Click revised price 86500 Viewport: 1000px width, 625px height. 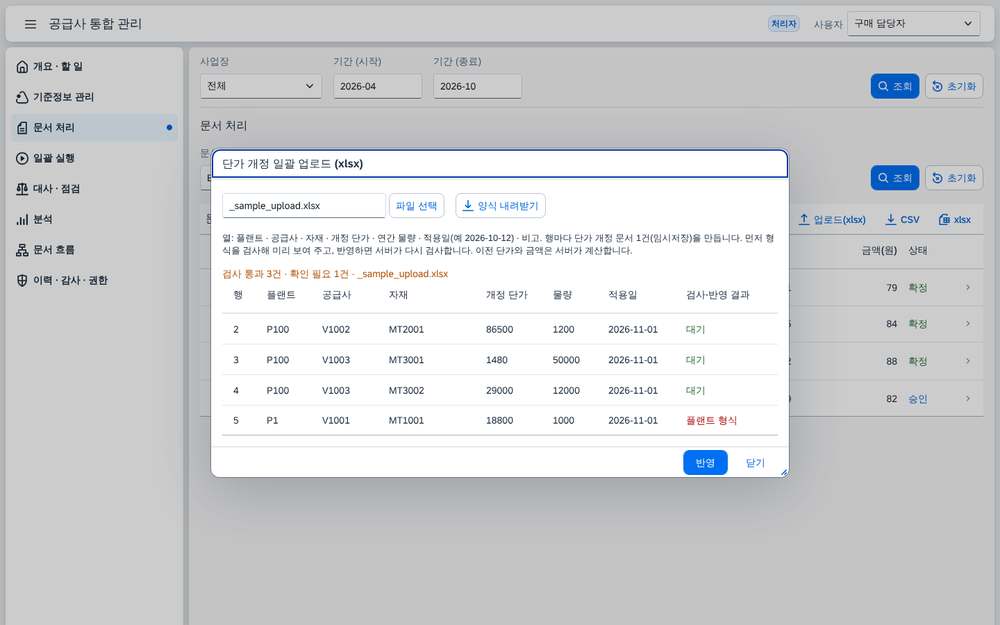point(499,329)
